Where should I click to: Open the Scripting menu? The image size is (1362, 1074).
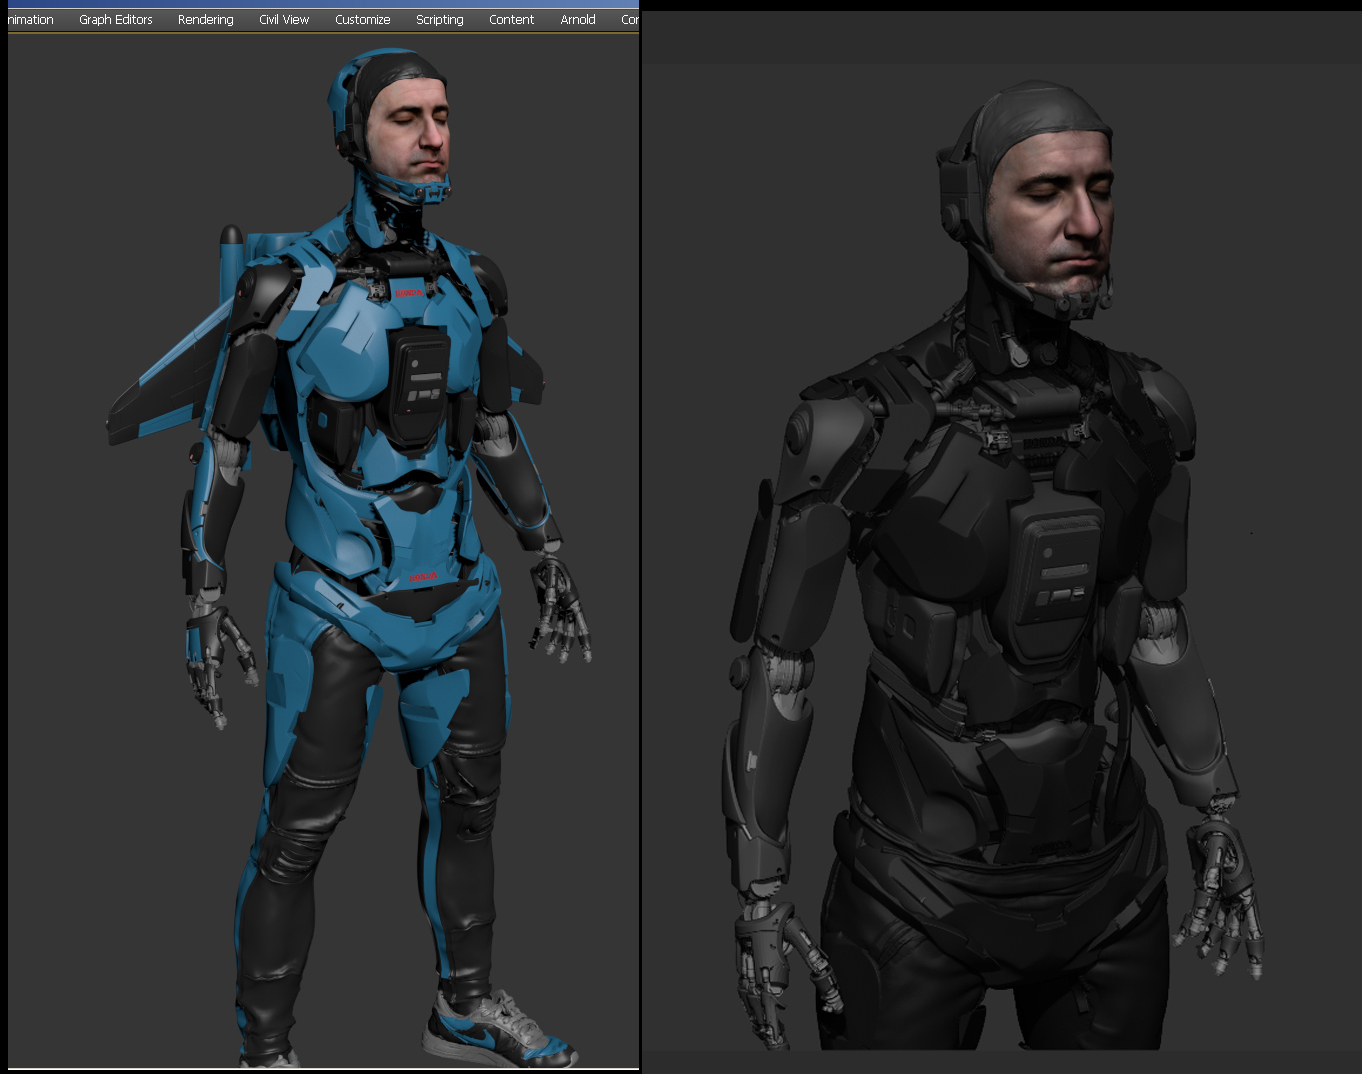point(440,20)
